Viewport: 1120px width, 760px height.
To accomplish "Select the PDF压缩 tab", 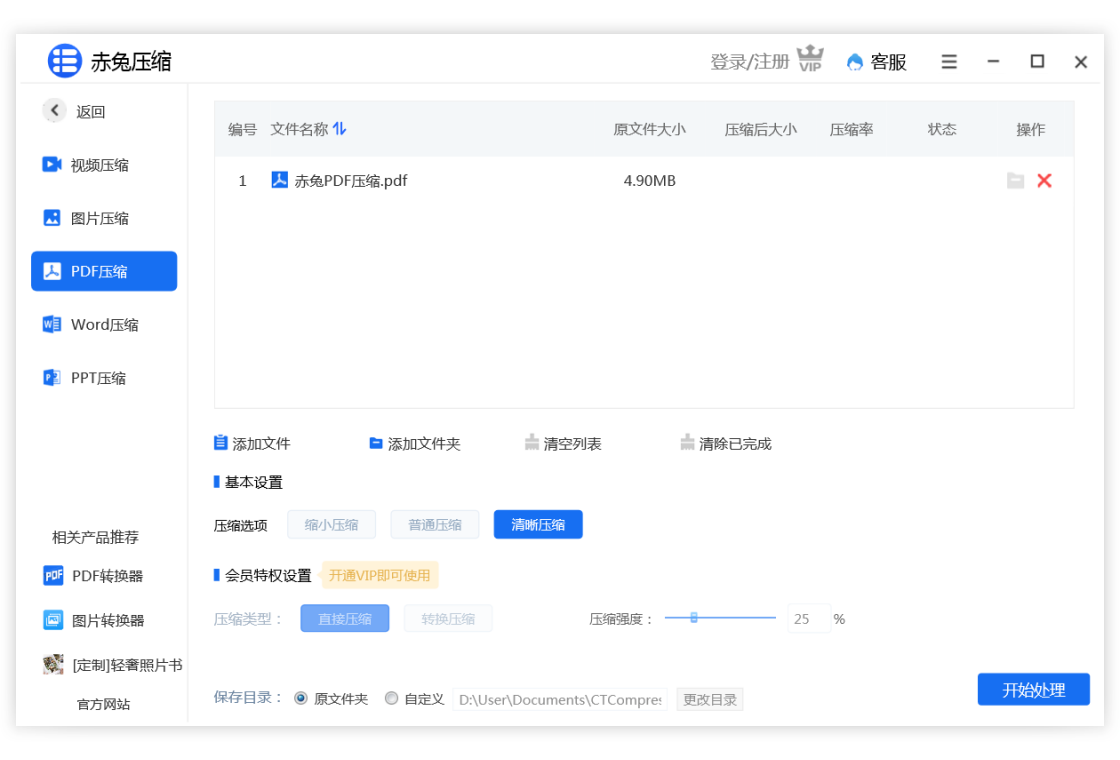I will 104,271.
